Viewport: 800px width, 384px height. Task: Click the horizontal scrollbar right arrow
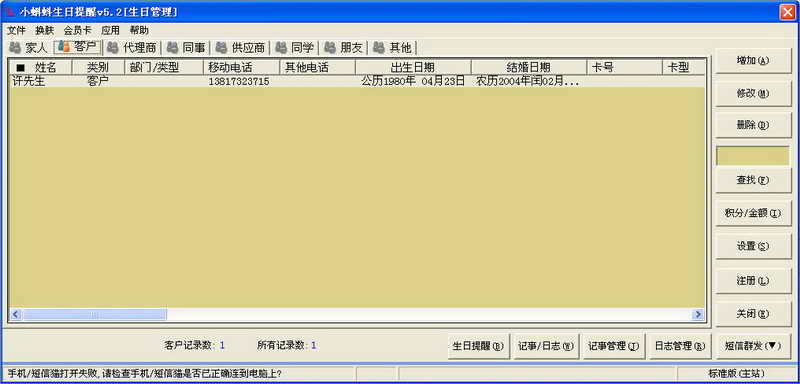coord(697,314)
